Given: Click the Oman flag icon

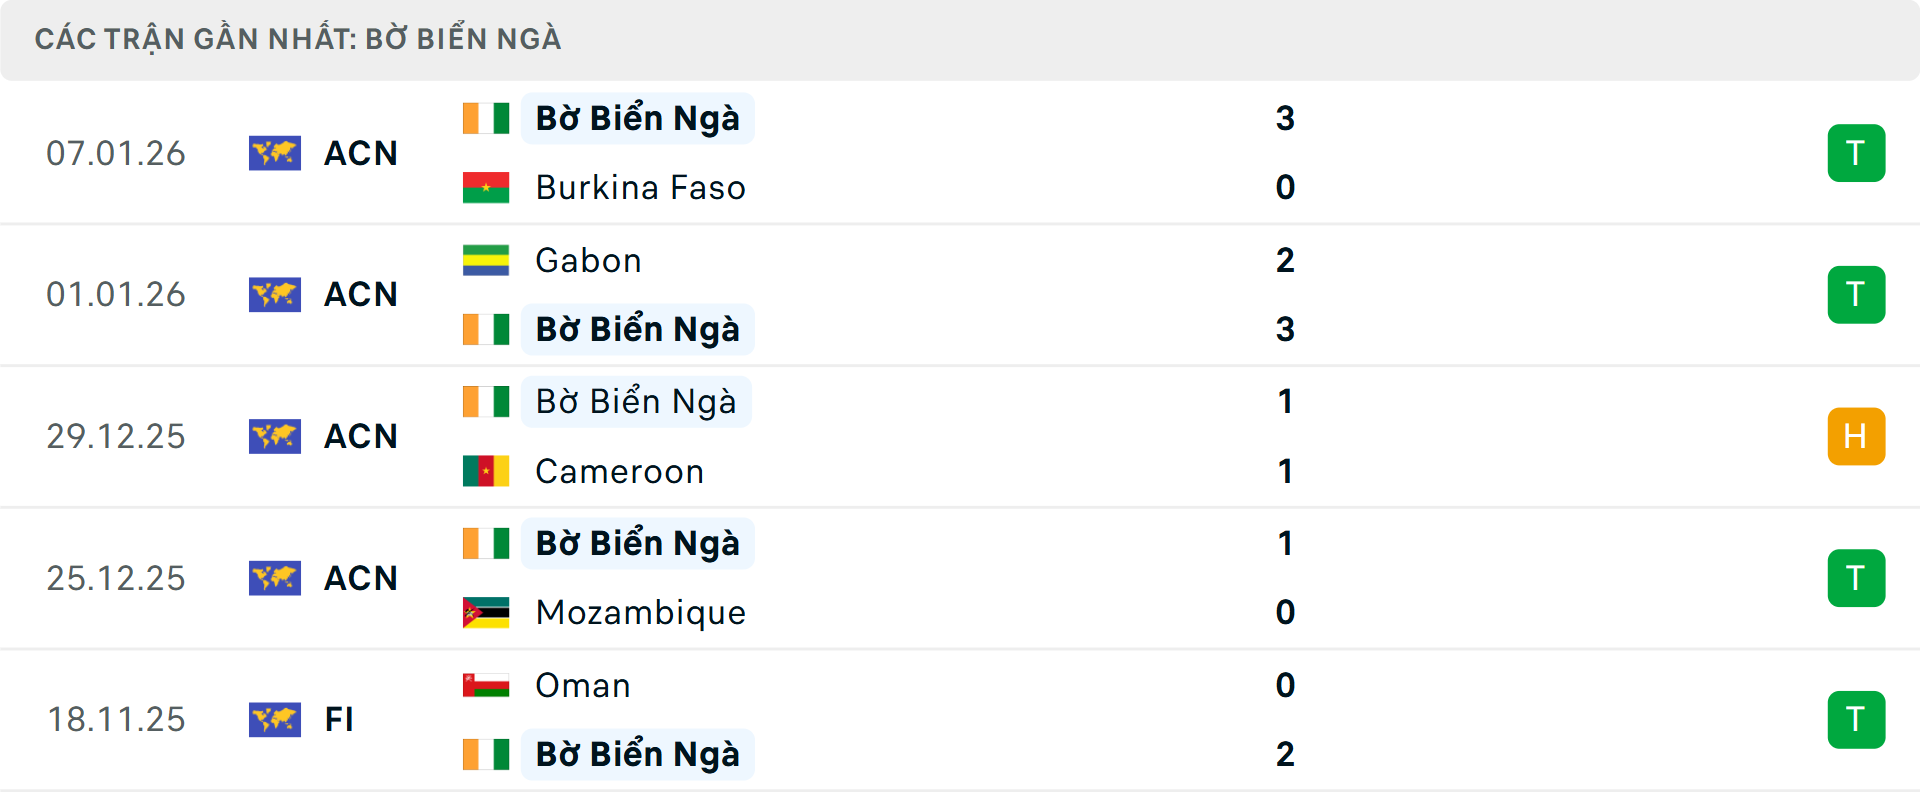Looking at the screenshot, I should 486,685.
